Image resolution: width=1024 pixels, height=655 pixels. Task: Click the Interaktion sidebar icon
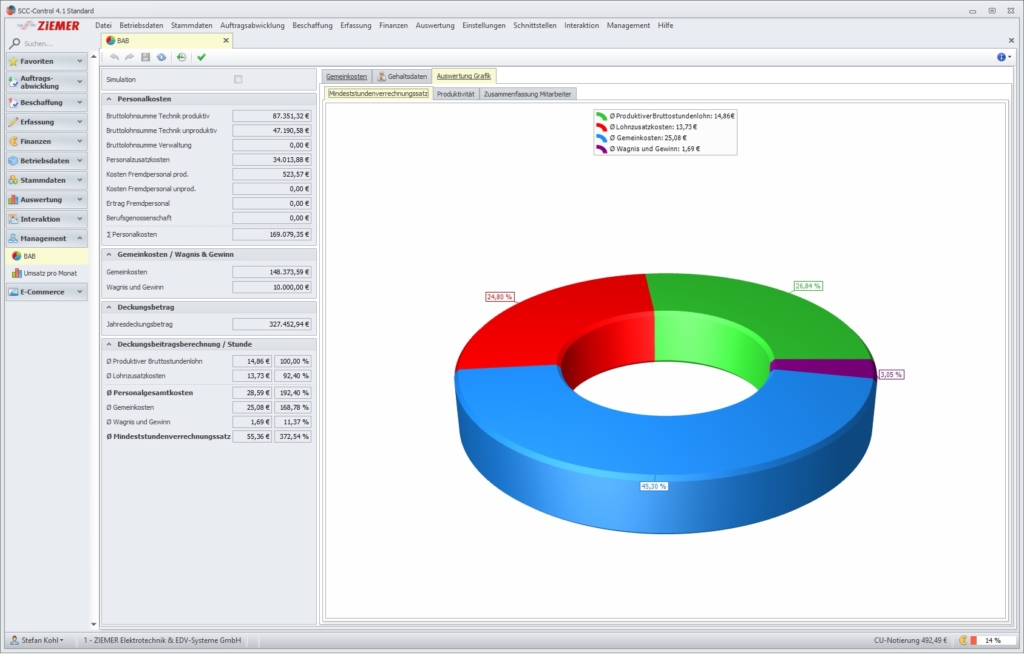point(13,219)
